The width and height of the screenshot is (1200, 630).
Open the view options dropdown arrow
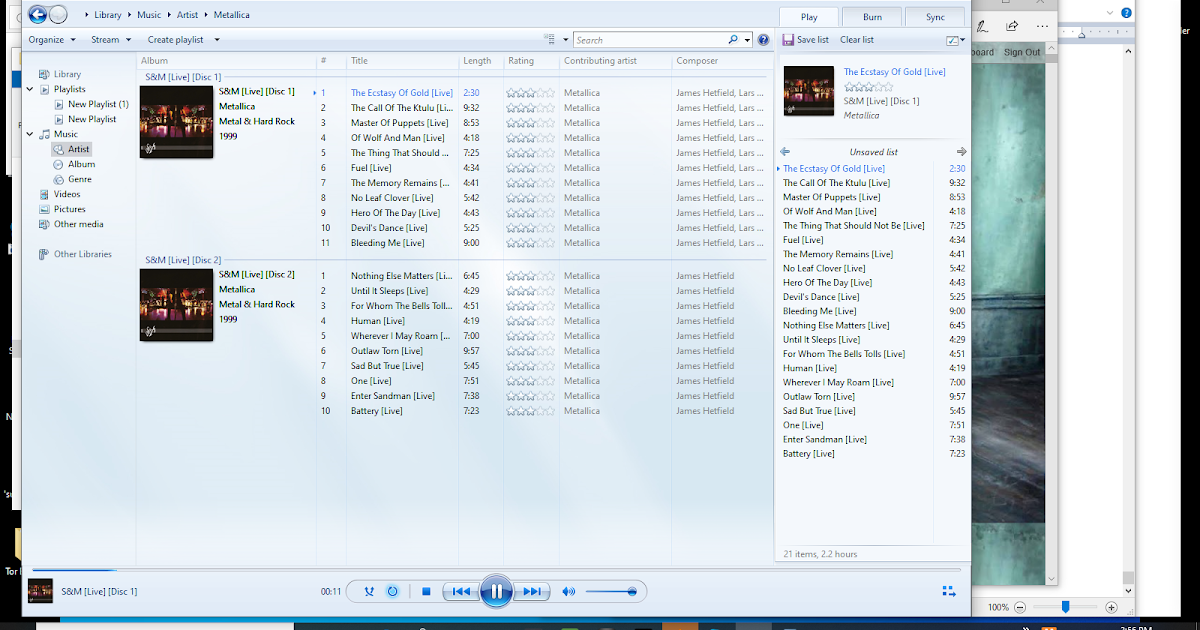(565, 40)
